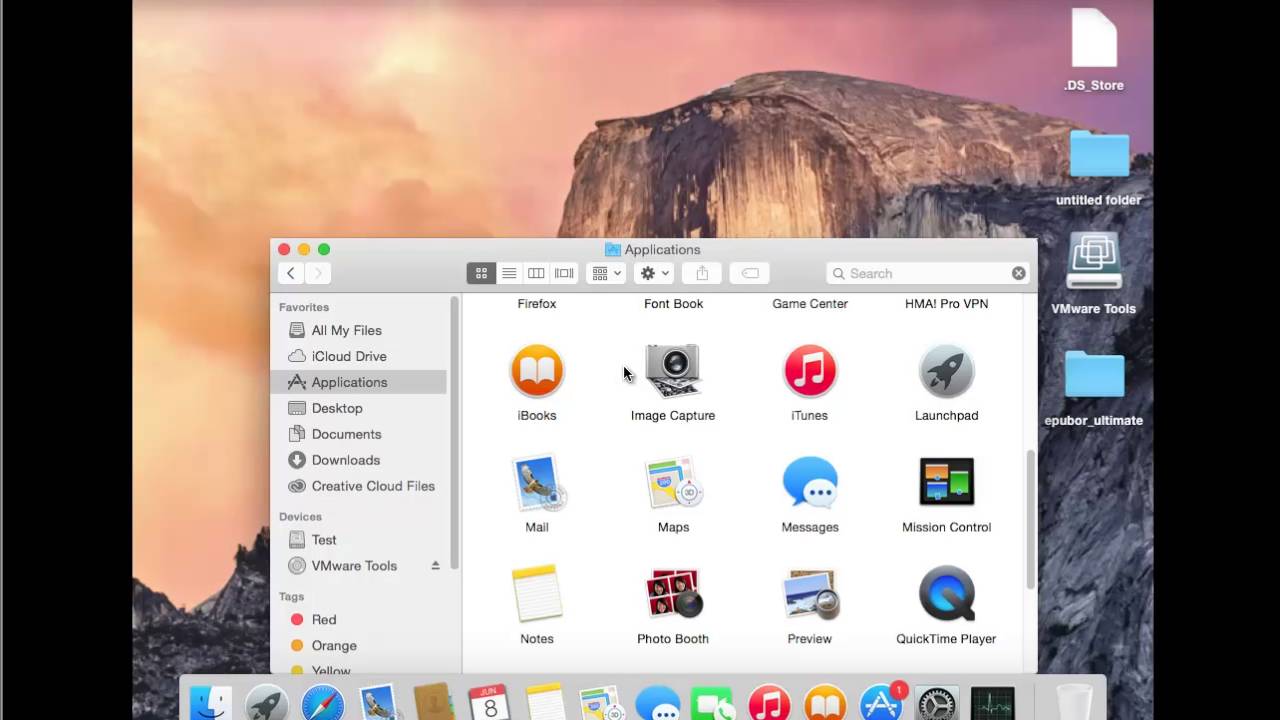Click the HMA! Pro VPN label
This screenshot has width=1280, height=720.
click(946, 304)
